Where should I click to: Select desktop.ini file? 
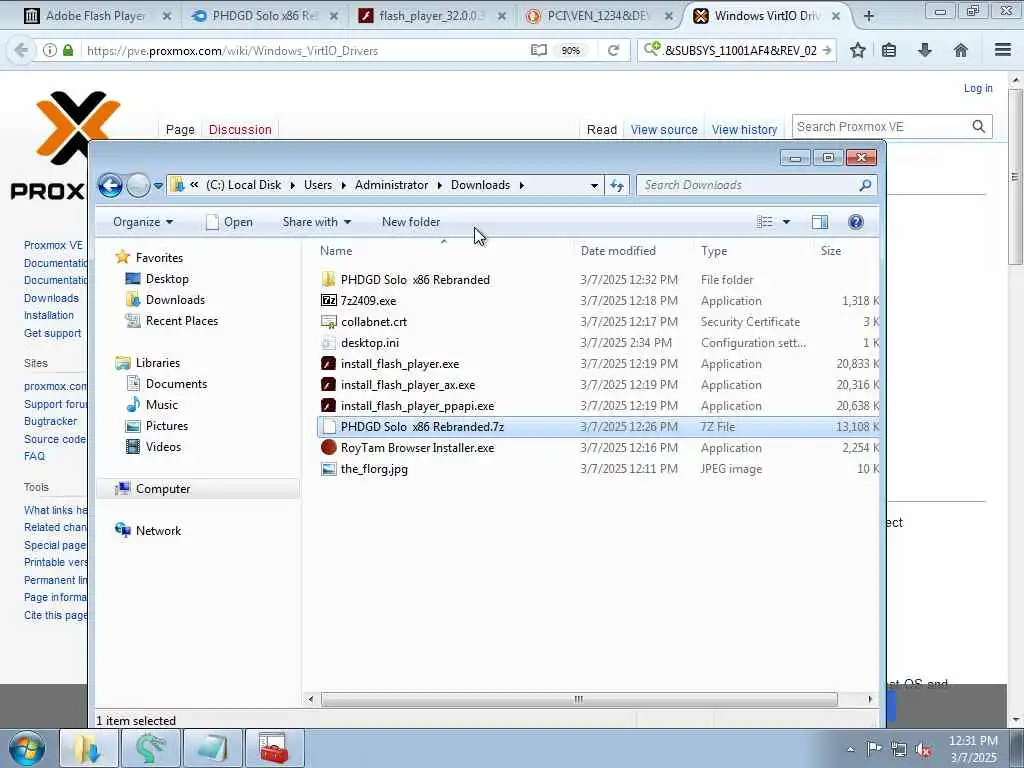(x=370, y=343)
